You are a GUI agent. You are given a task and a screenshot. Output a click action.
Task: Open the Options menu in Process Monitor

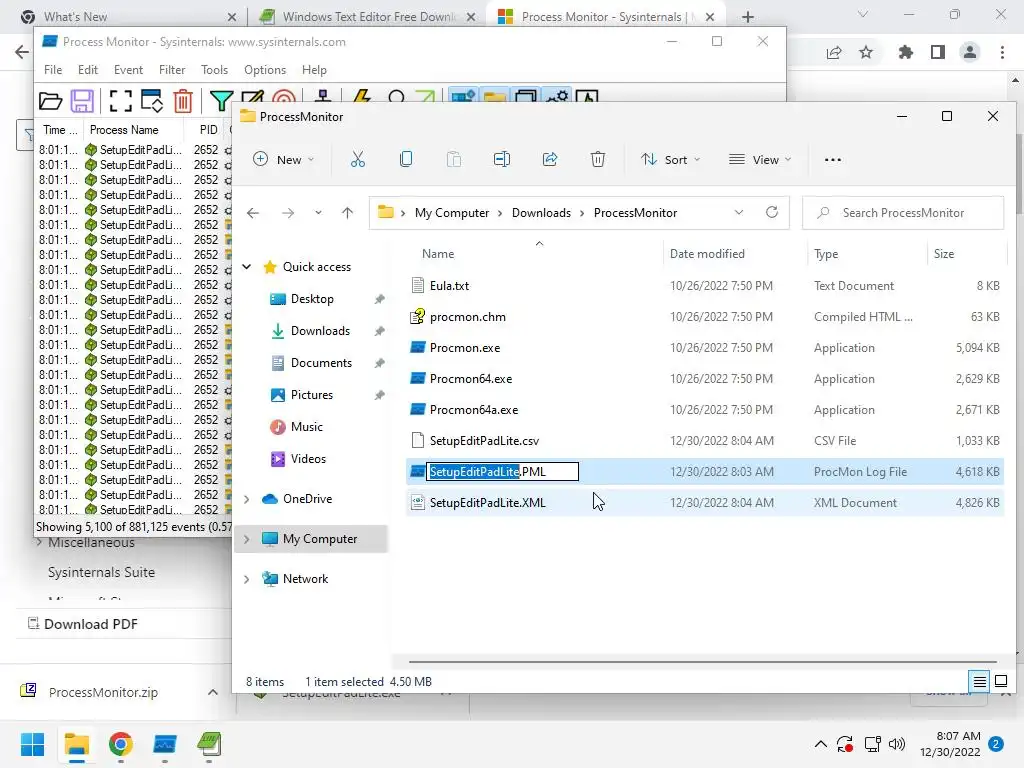pos(264,70)
